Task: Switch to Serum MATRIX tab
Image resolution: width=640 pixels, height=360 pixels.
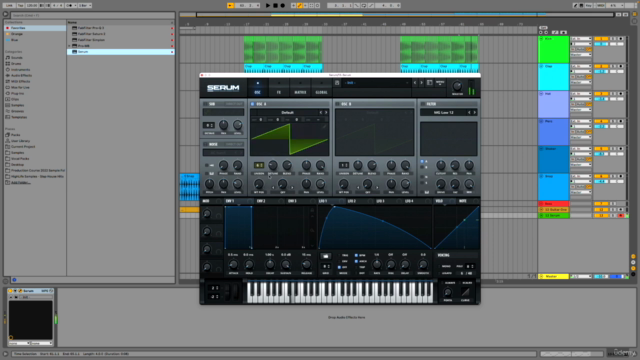Action: point(300,88)
